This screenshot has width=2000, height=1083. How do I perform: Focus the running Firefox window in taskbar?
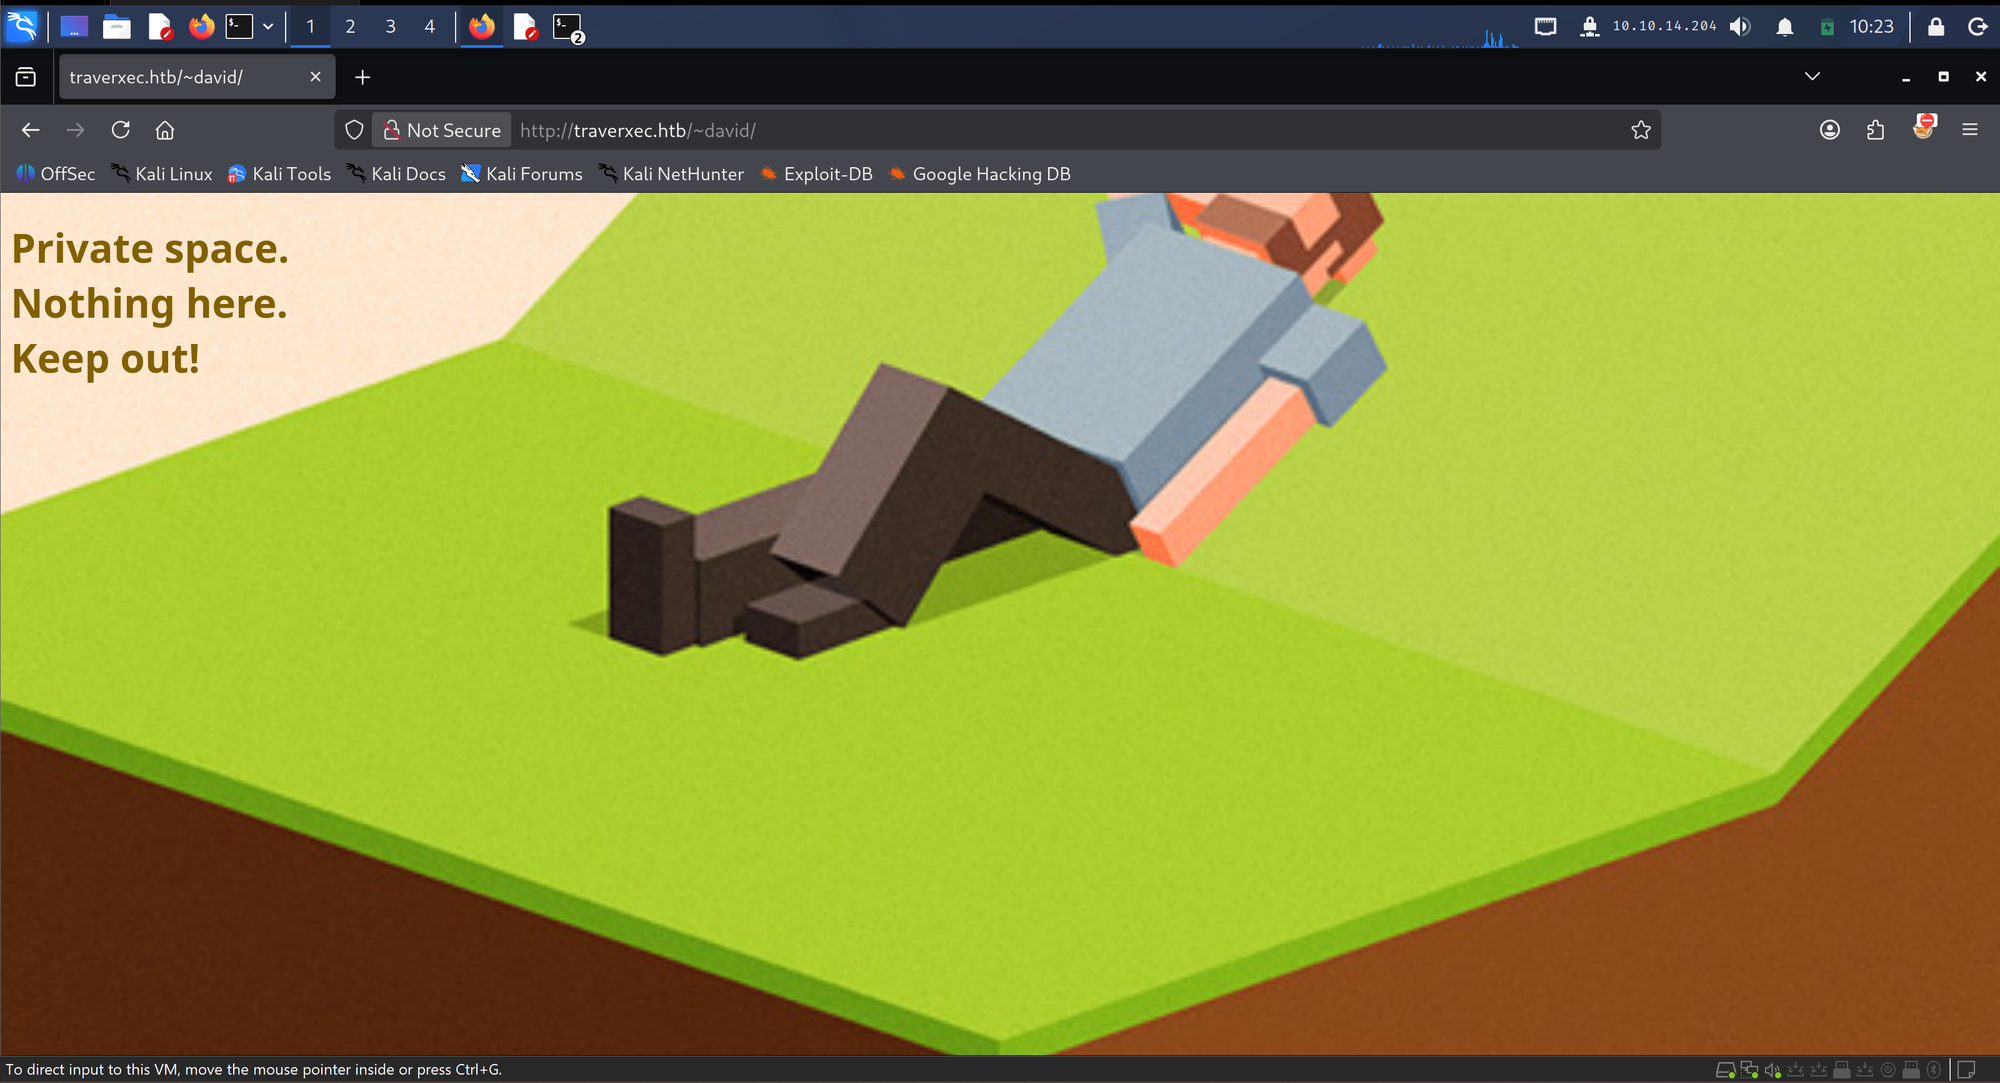(x=482, y=27)
